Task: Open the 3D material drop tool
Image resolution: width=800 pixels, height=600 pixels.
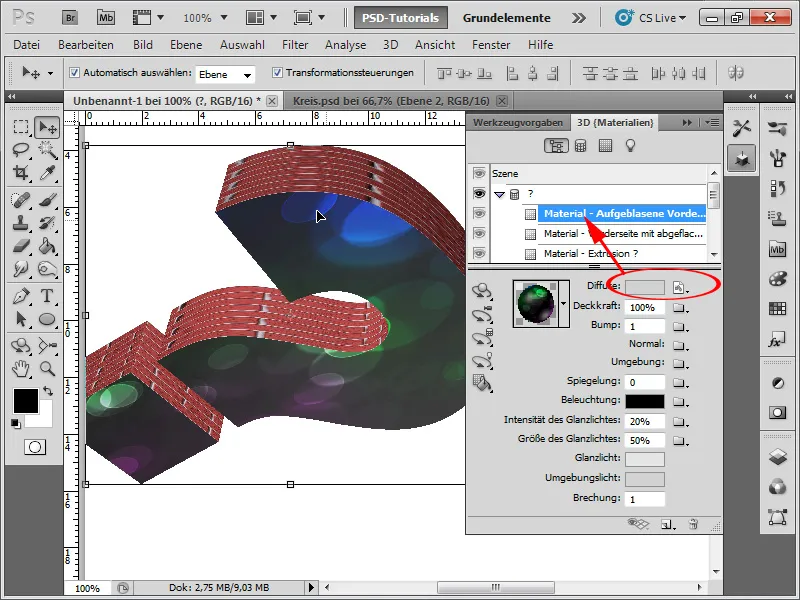Action: click(x=482, y=382)
